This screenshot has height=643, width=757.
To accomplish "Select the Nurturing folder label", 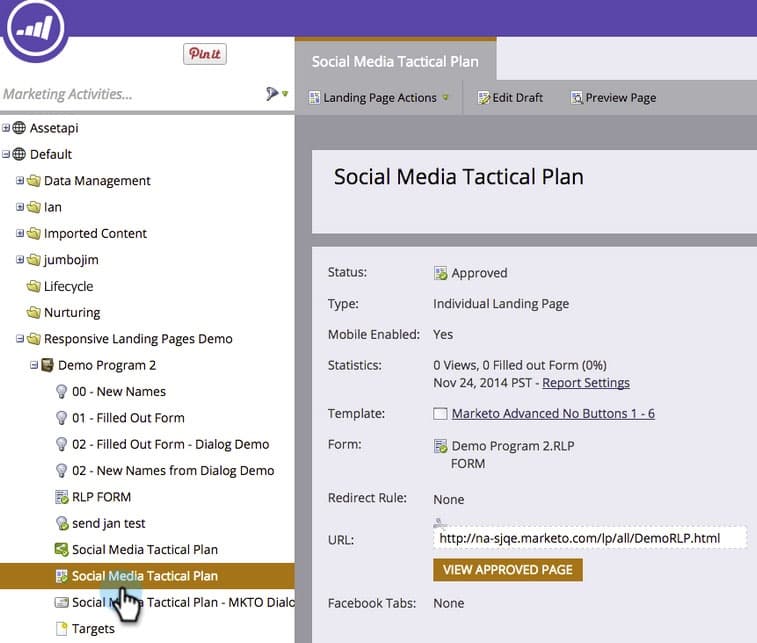I will [x=72, y=312].
